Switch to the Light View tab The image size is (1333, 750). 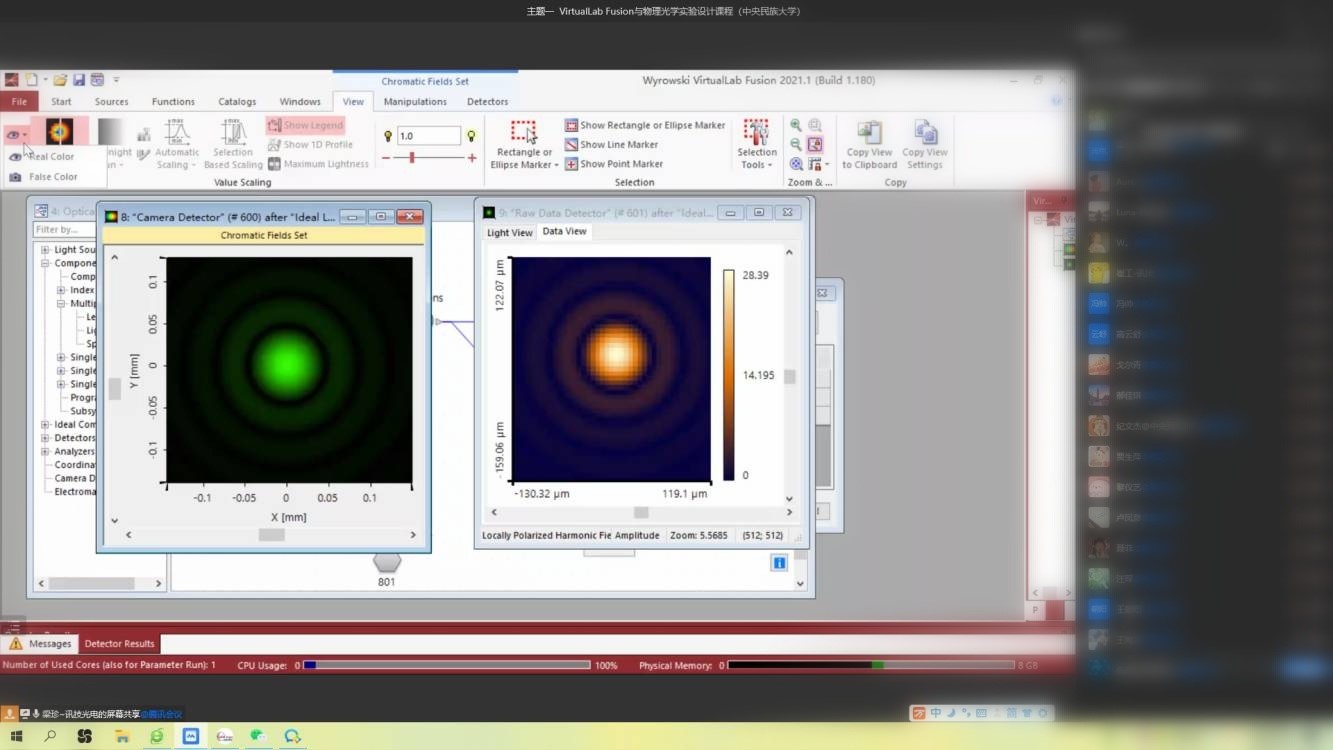[509, 233]
